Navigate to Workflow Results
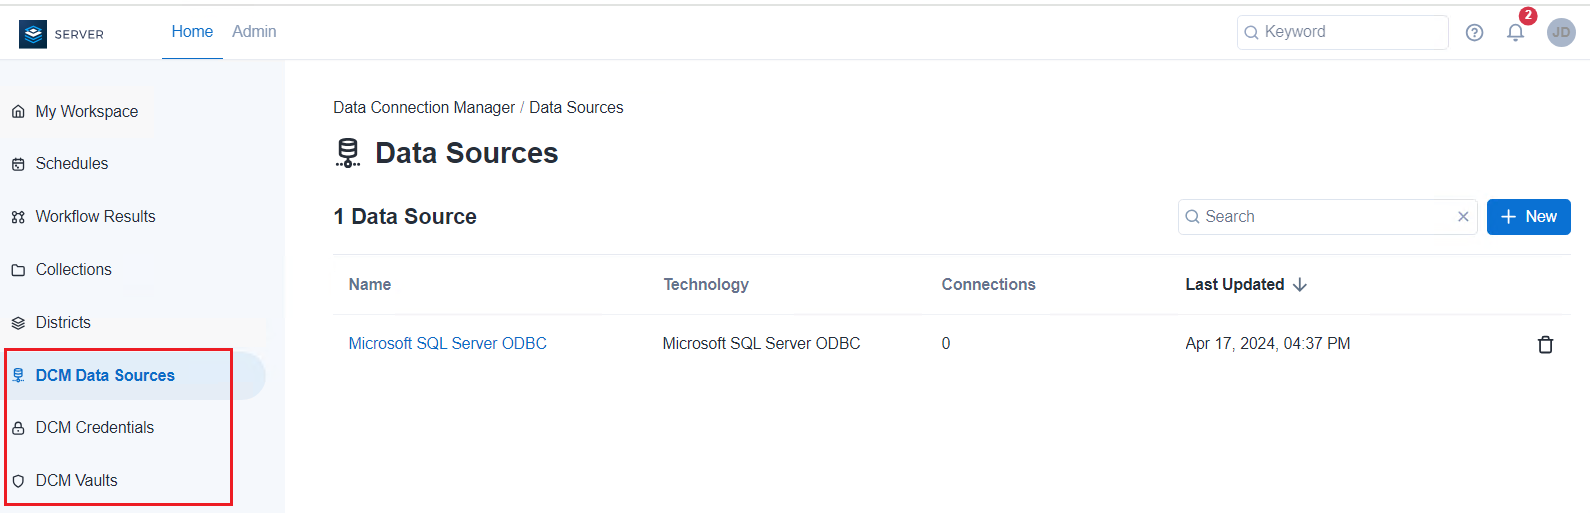1590x513 pixels. [95, 217]
